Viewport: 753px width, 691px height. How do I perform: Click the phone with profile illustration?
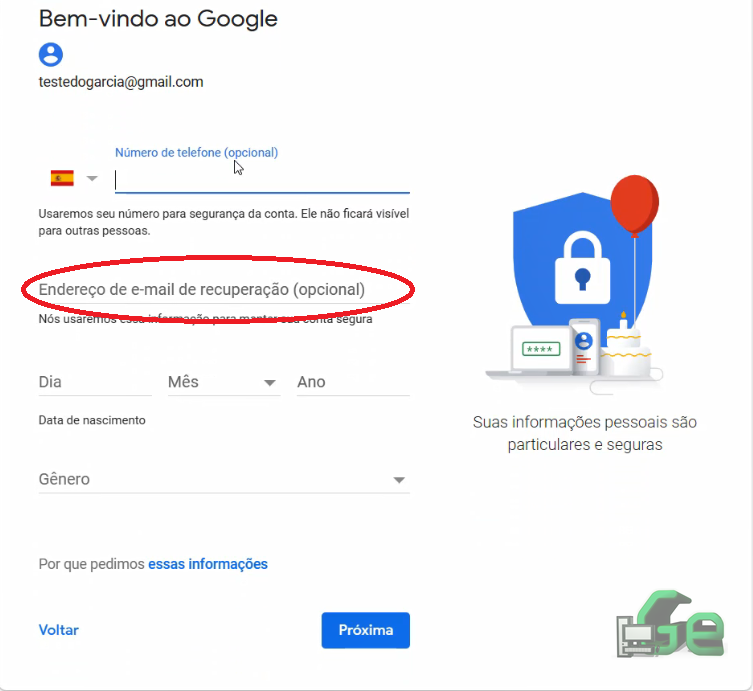(584, 347)
